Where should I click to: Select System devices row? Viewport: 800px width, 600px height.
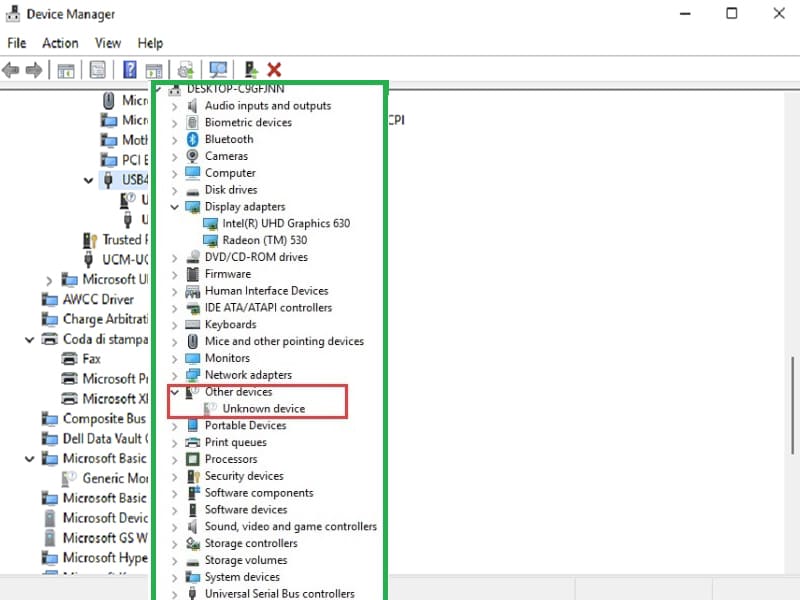tap(242, 577)
